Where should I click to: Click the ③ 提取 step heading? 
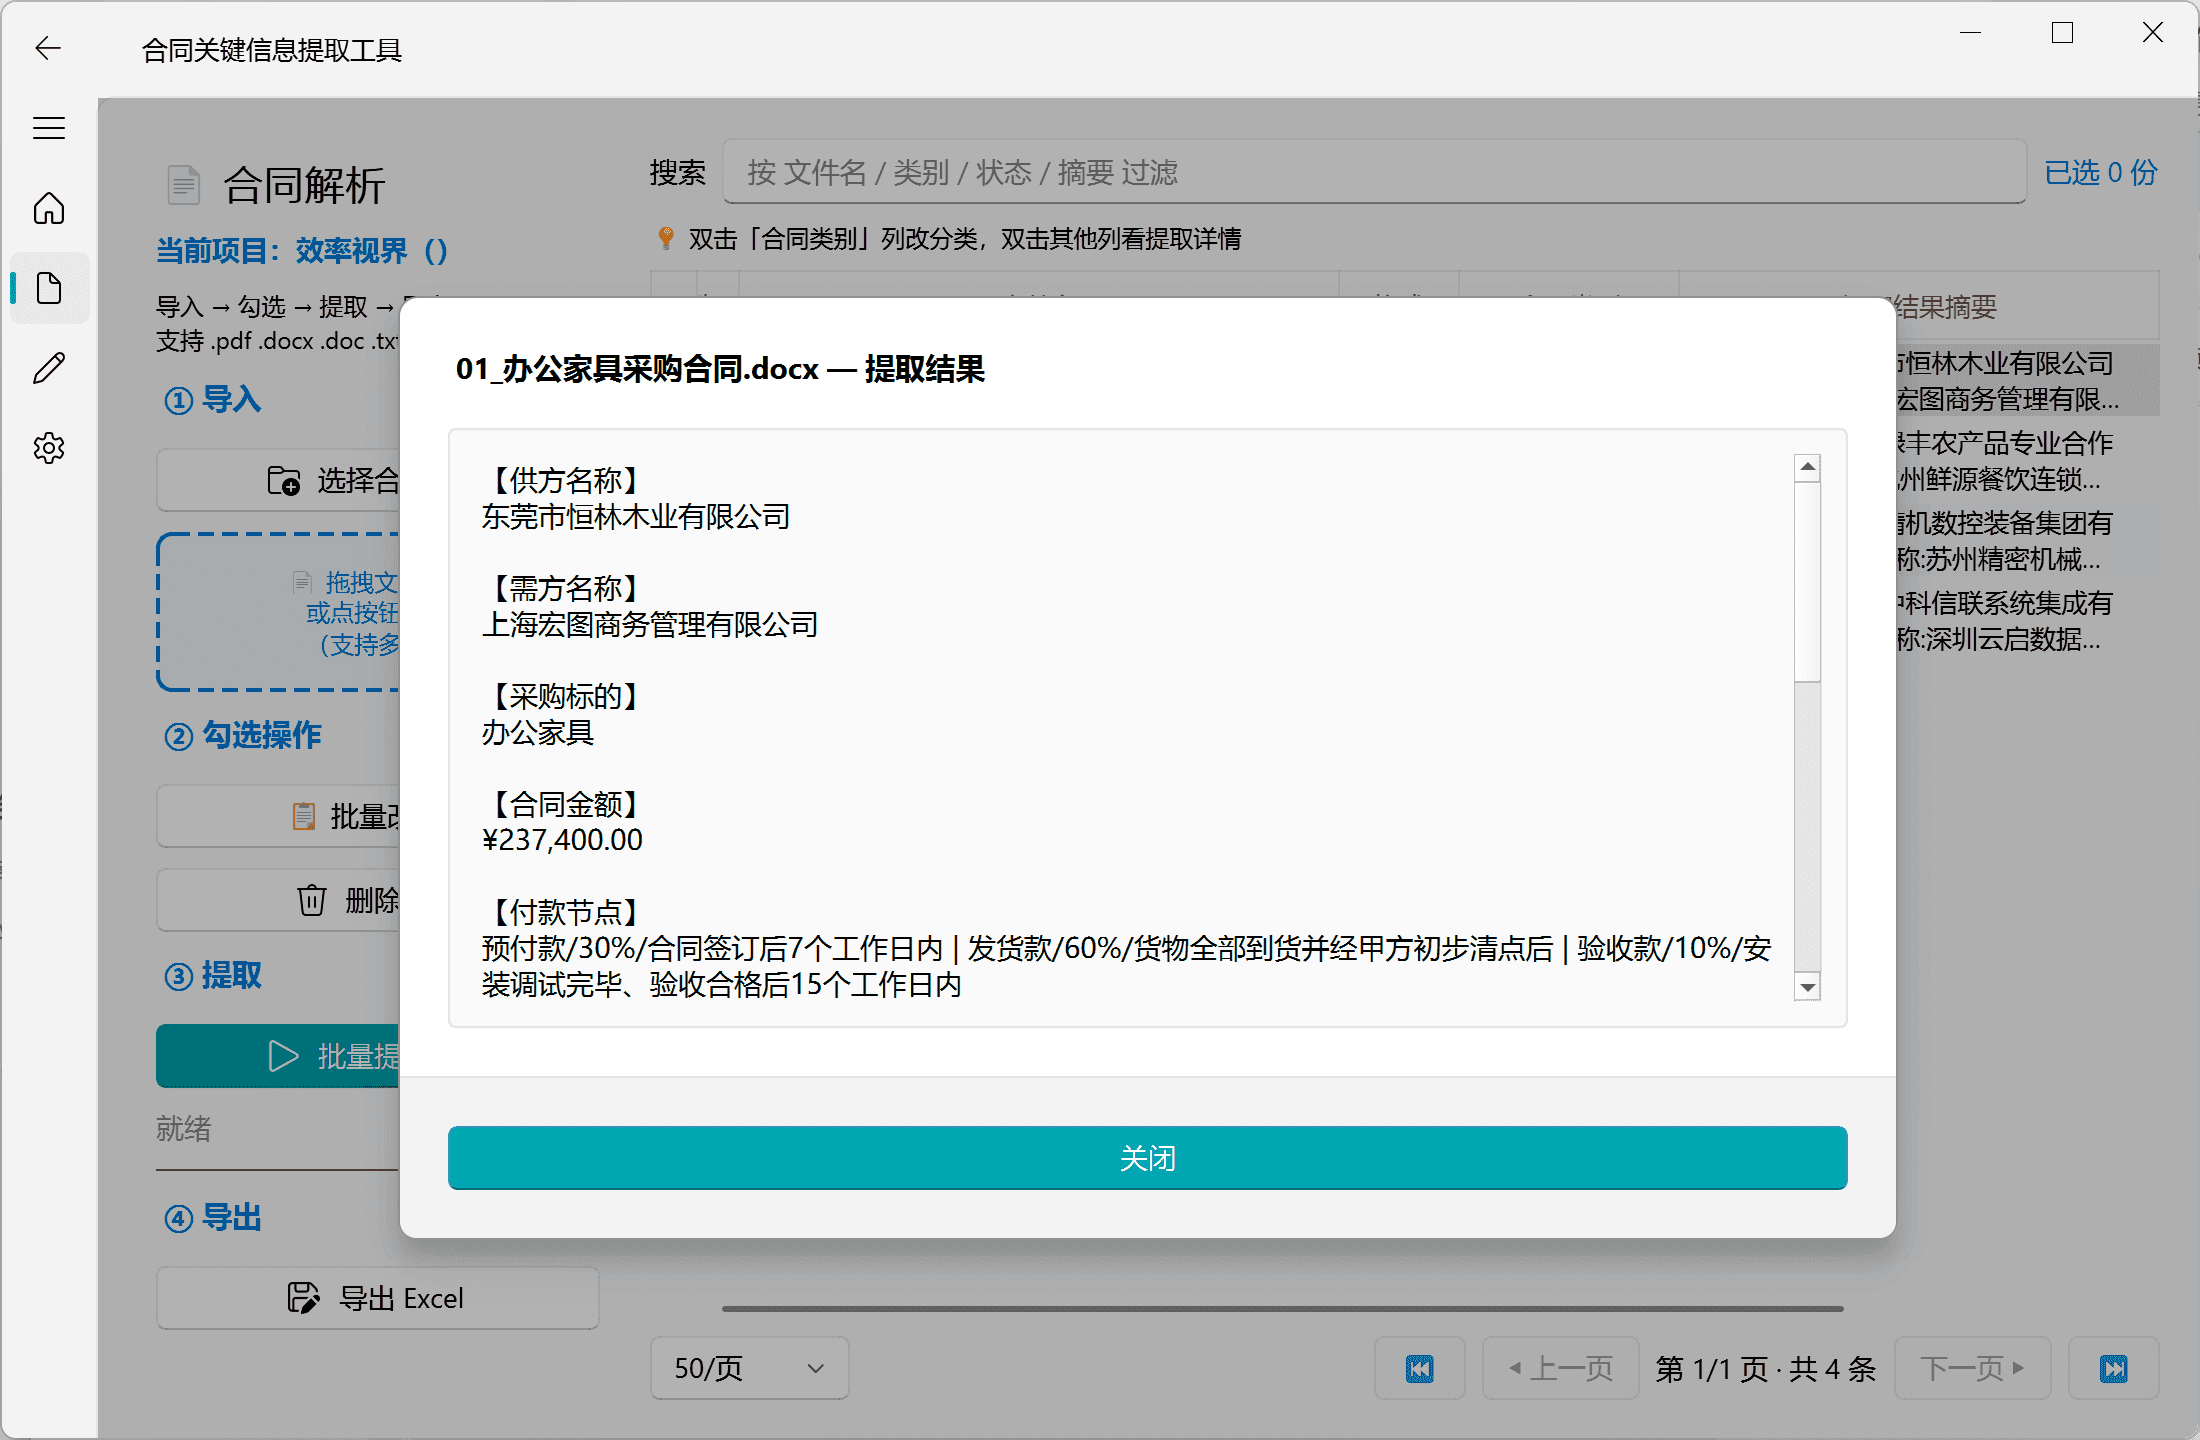(x=212, y=975)
